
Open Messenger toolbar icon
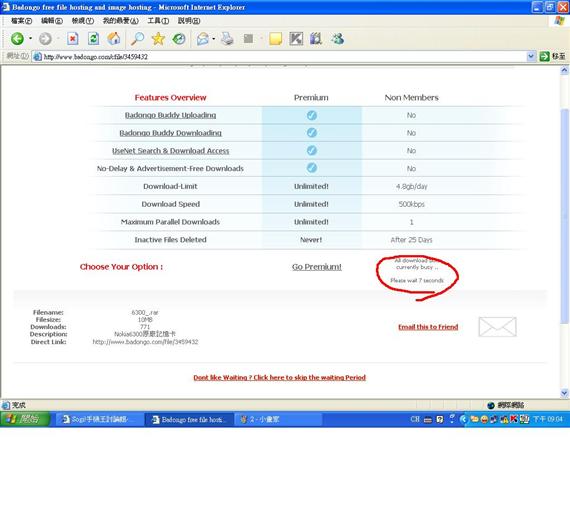(337, 39)
